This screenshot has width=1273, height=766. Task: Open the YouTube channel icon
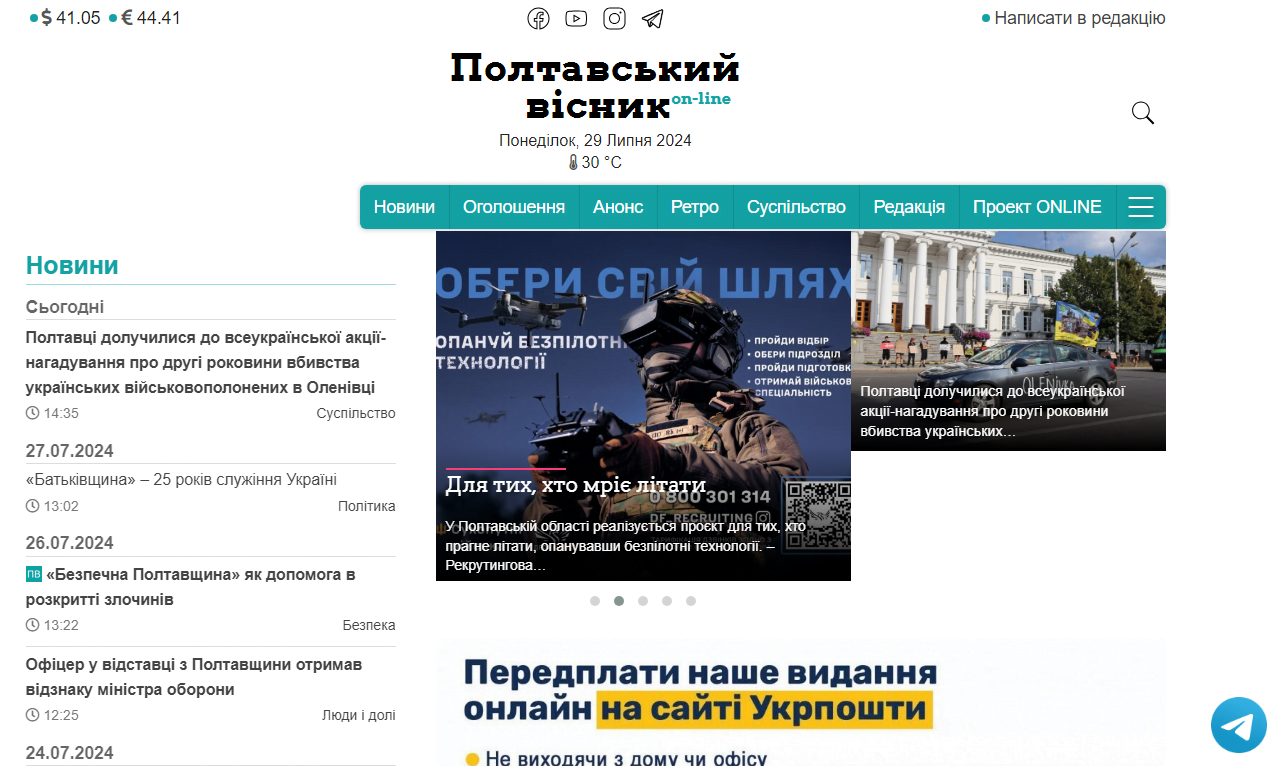click(x=576, y=18)
